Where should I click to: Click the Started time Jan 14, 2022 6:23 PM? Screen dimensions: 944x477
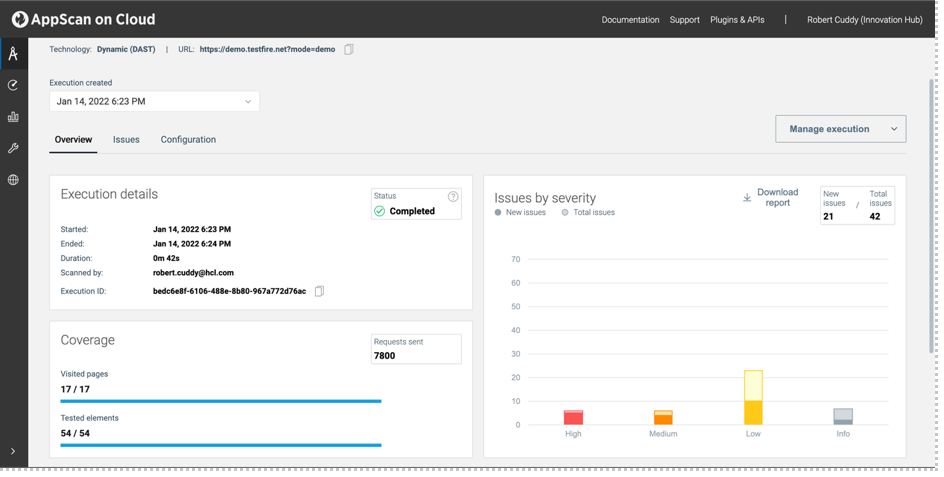tap(192, 229)
